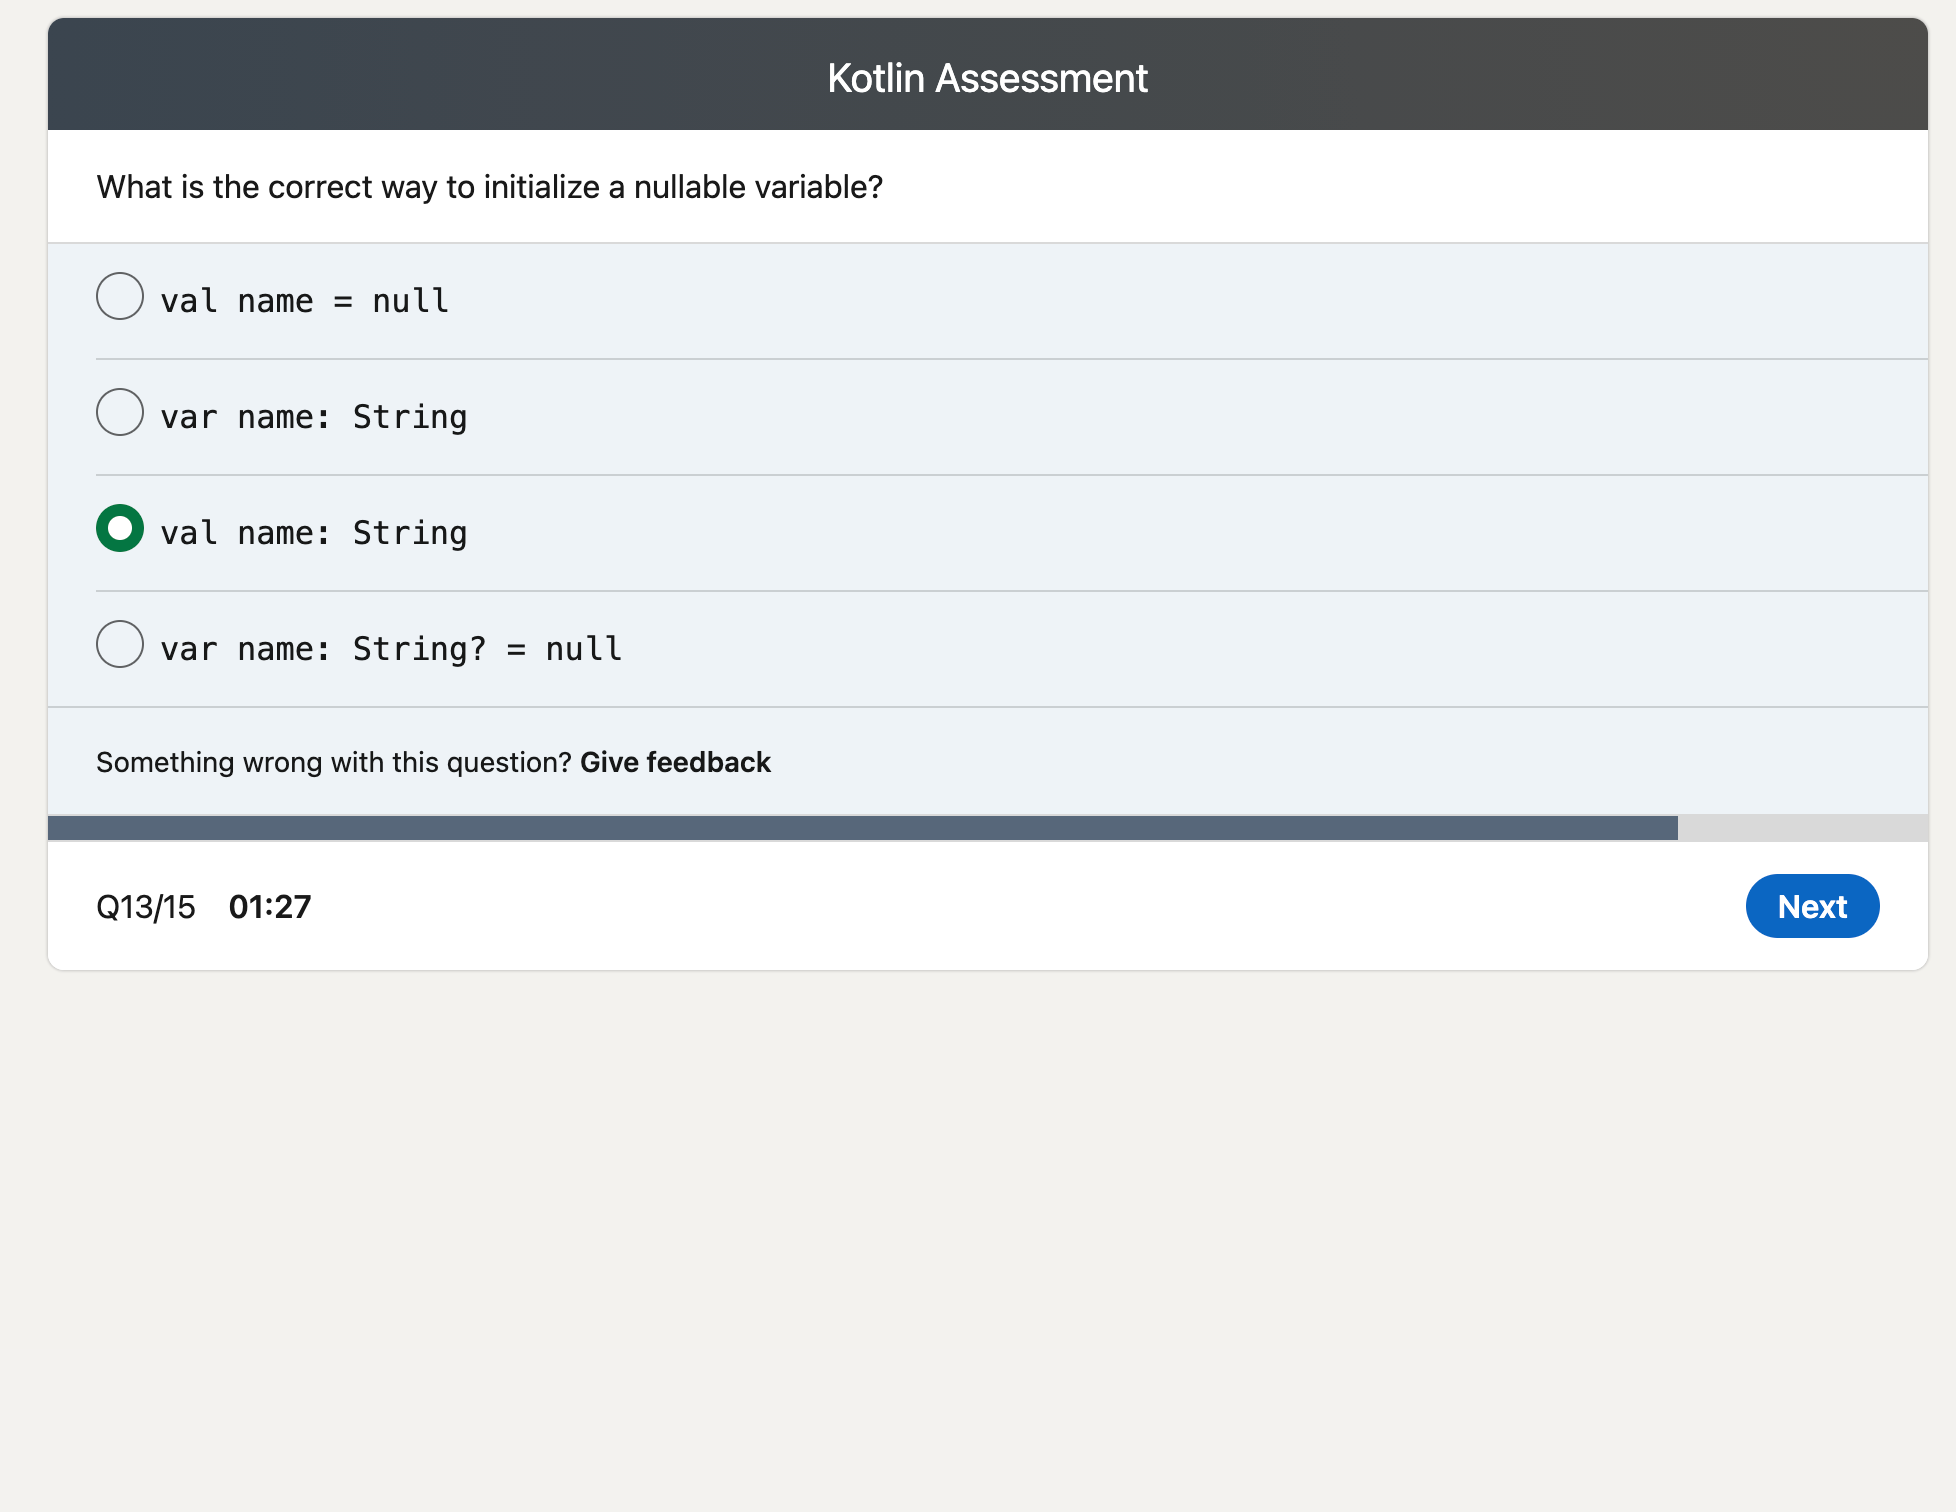Click the Next button to continue
Viewport: 1956px width, 1512px height.
pos(1812,906)
